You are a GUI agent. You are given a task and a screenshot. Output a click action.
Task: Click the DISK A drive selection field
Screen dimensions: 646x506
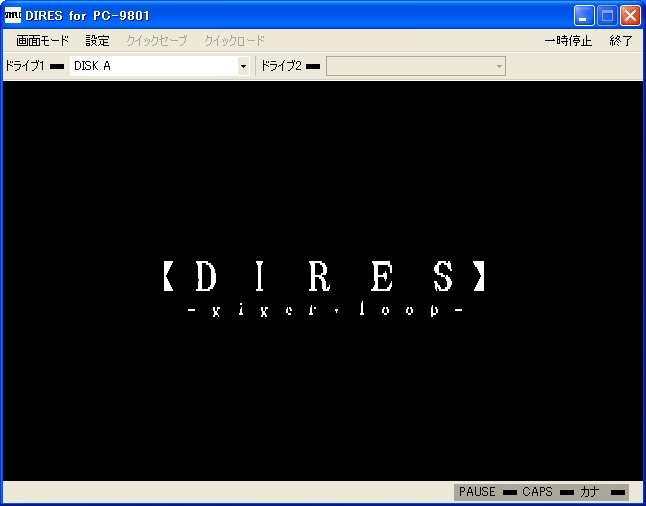[x=159, y=66]
